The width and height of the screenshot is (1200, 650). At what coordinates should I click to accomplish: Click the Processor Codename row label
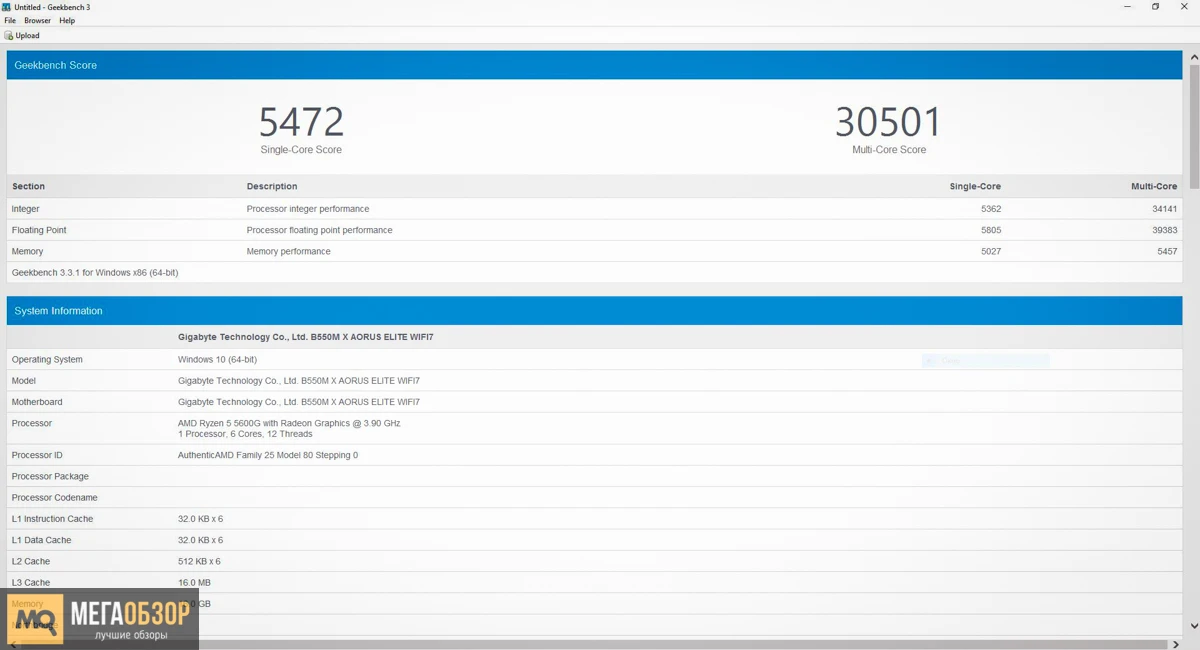(55, 498)
